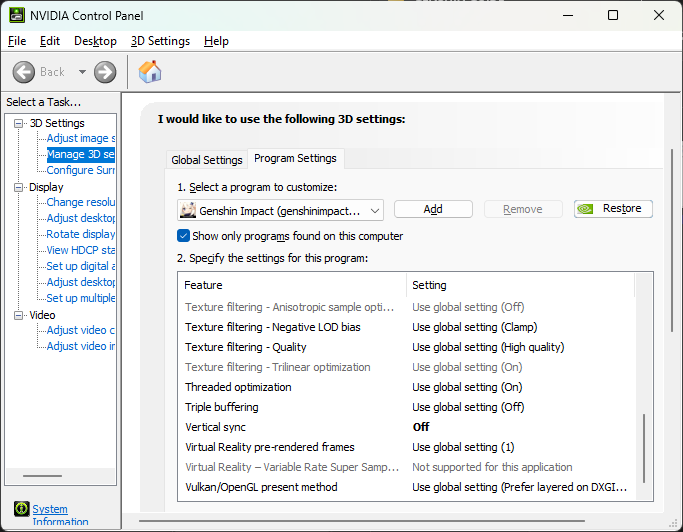Select Vulkan/OpenGL present method value
The height and width of the screenshot is (532, 683).
[520, 487]
